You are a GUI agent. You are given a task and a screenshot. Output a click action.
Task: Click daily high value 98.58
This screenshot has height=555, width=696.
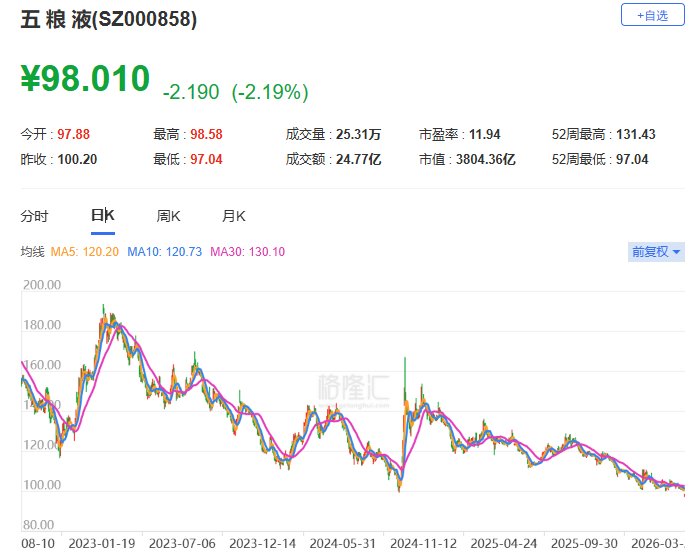206,134
